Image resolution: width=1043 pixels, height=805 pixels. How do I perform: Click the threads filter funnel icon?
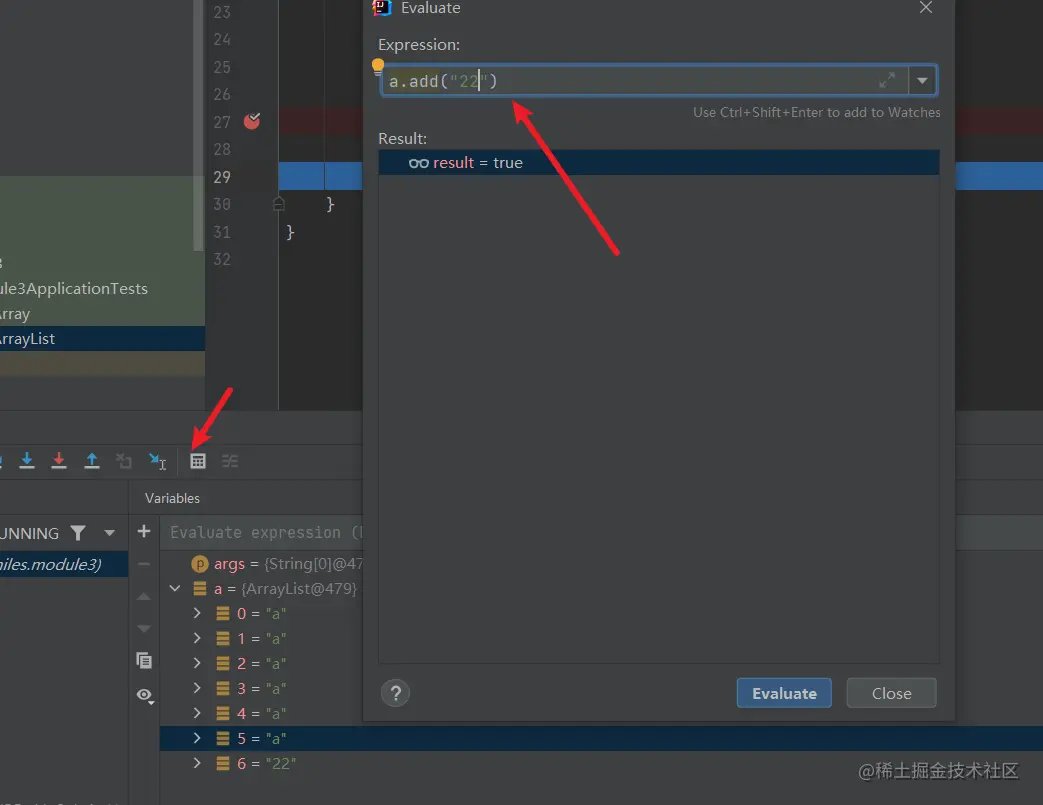[x=78, y=533]
